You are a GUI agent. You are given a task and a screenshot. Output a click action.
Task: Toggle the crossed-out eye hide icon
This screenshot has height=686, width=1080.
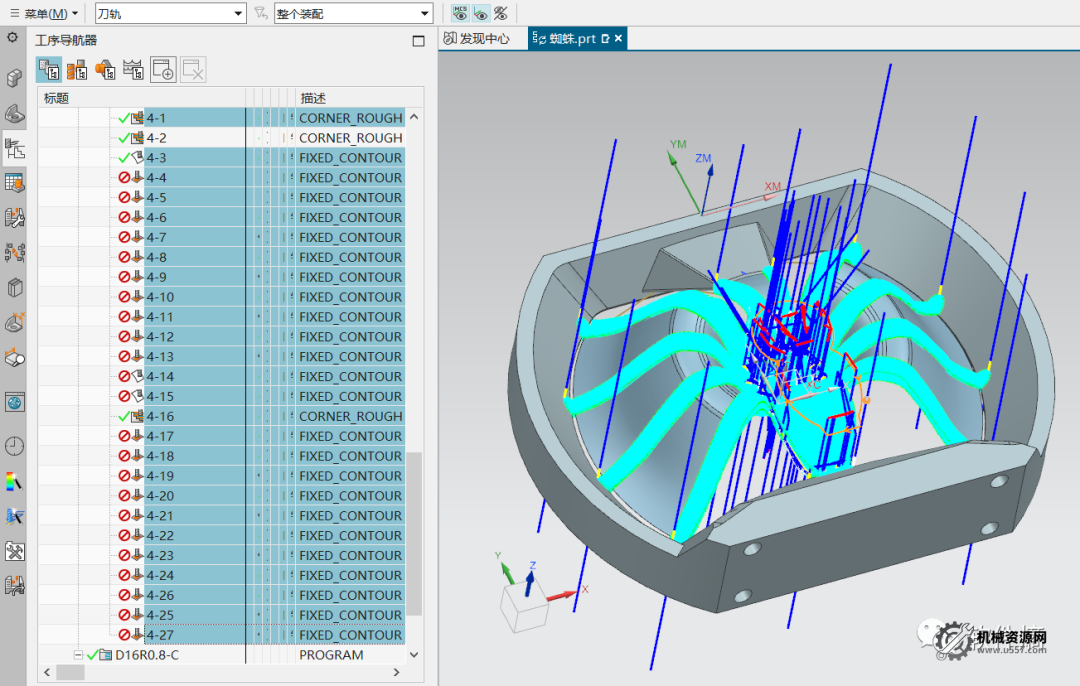click(x=501, y=13)
